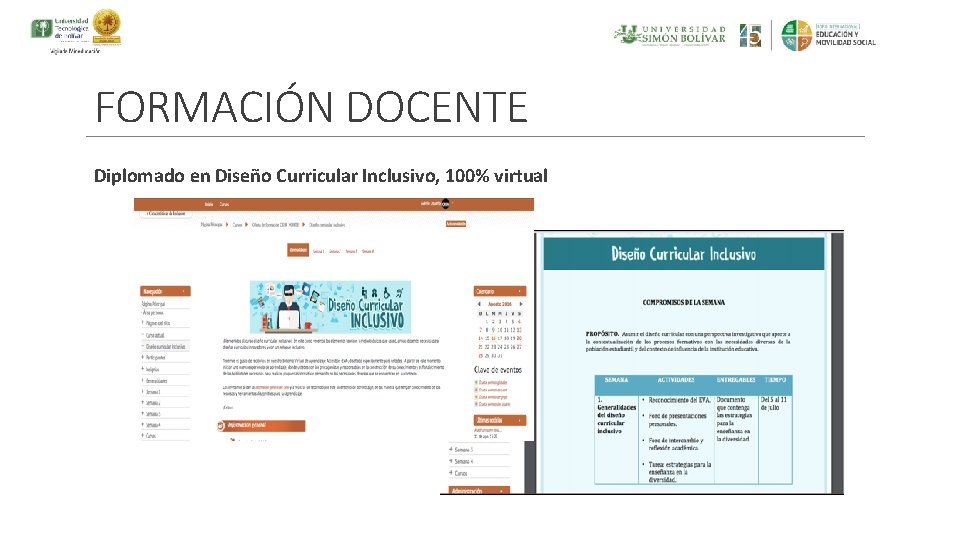Click Cursos in the breadcrumb
The image size is (960, 540).
click(238, 225)
